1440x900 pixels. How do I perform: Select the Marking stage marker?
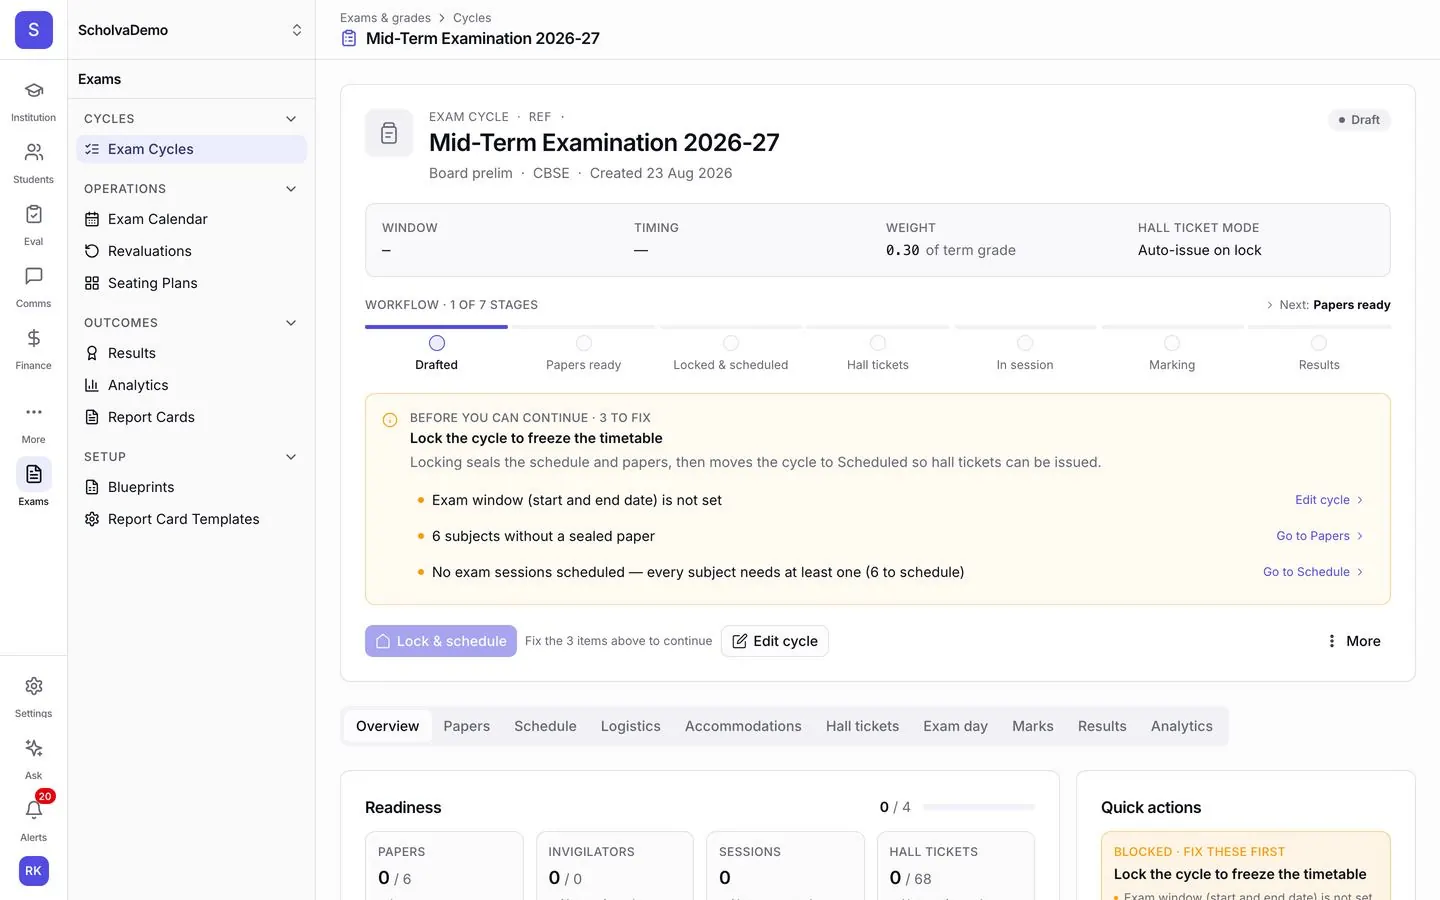1172,343
